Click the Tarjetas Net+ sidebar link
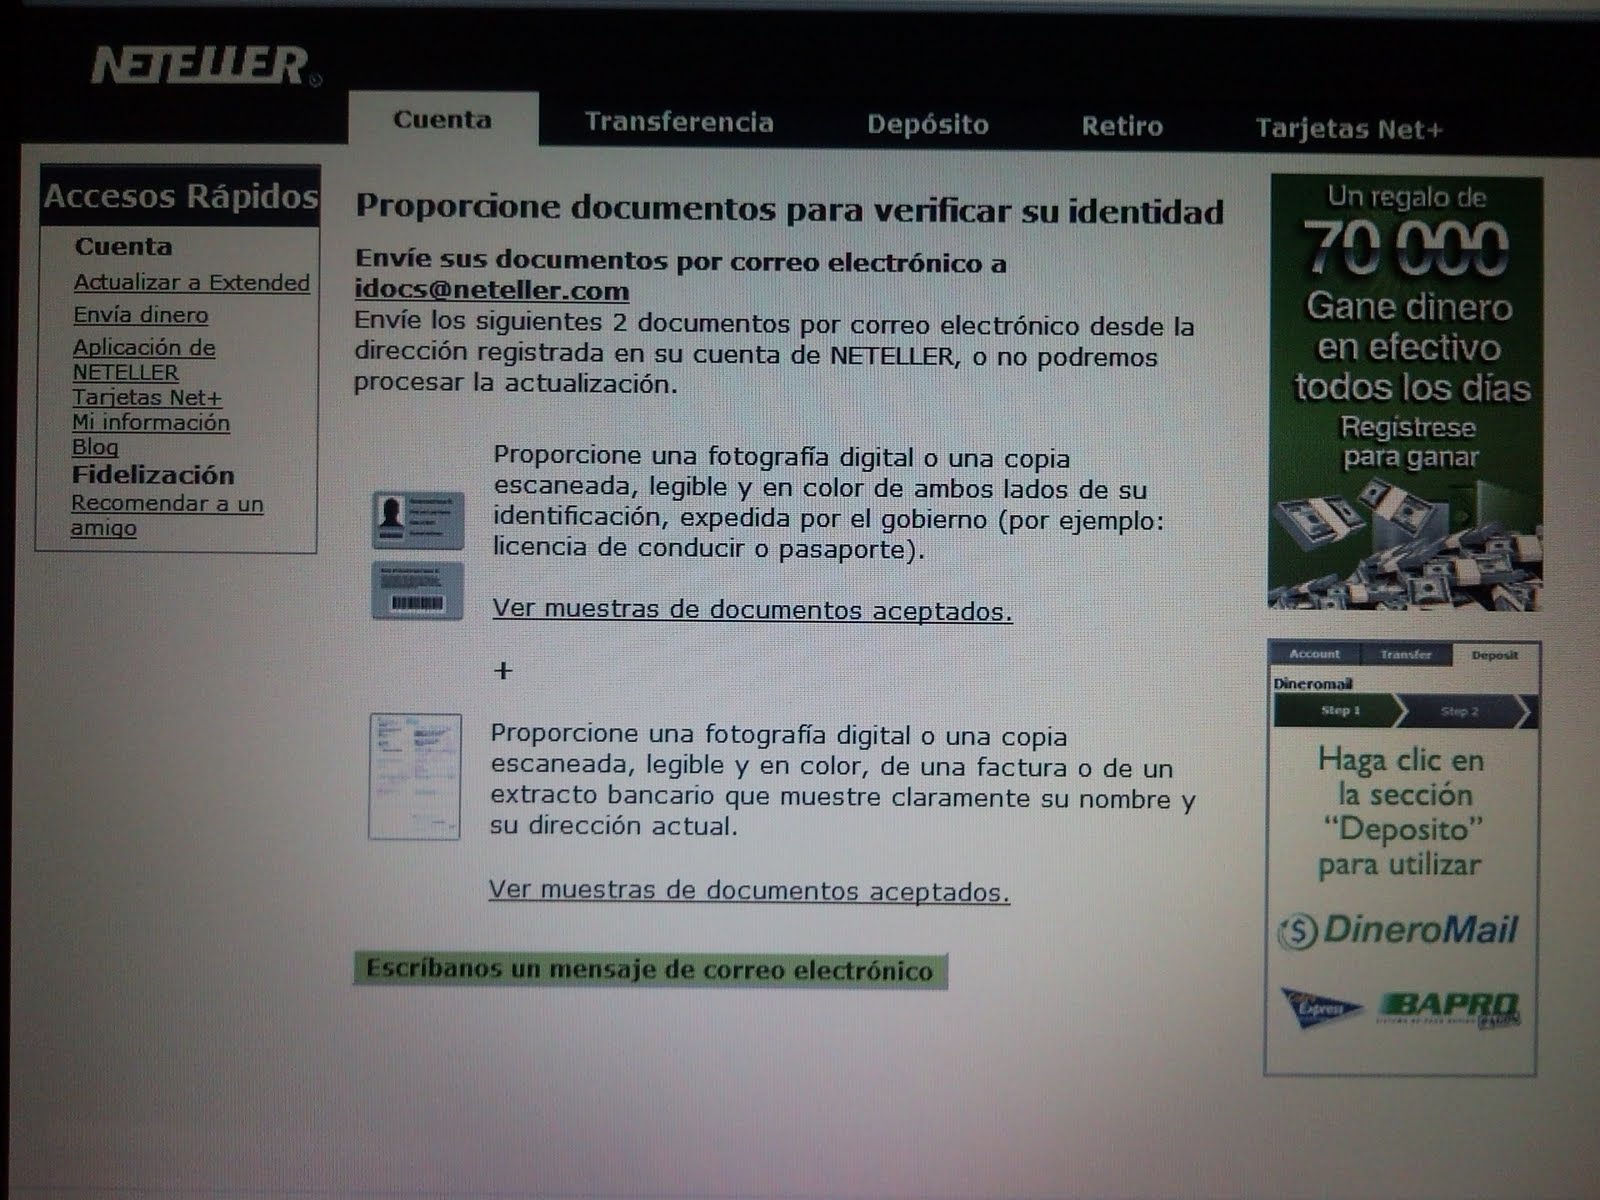1600x1200 pixels. [147, 397]
